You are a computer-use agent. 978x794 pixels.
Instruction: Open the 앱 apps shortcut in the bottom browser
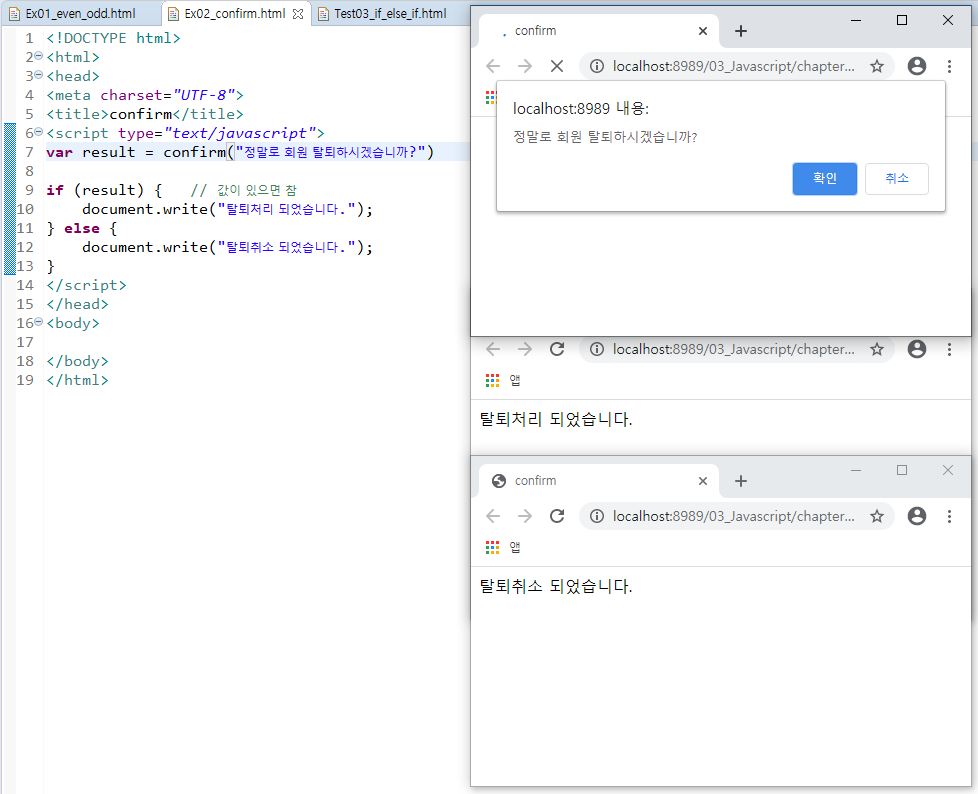pos(503,548)
